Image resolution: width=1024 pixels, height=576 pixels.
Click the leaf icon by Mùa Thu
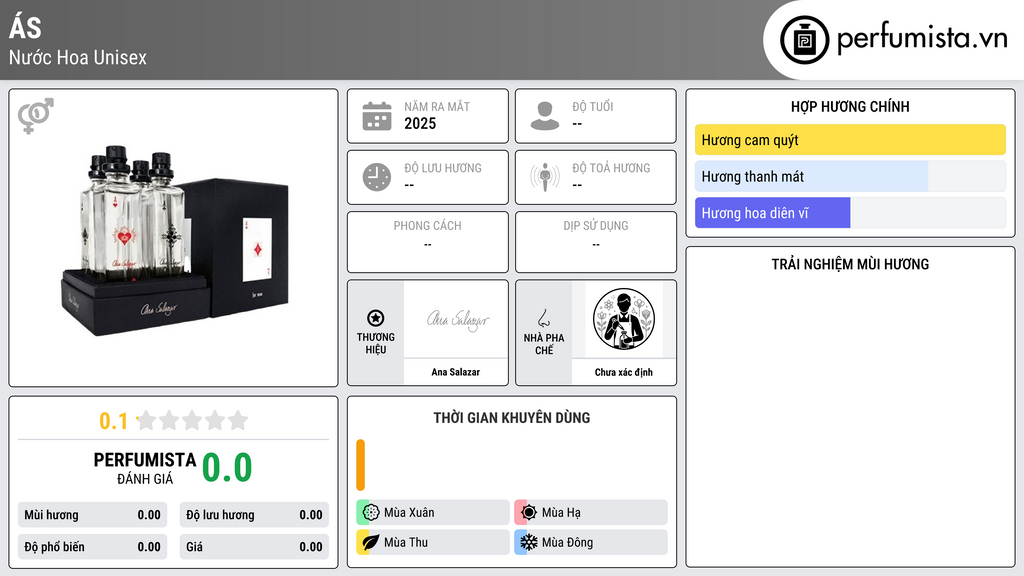click(371, 542)
